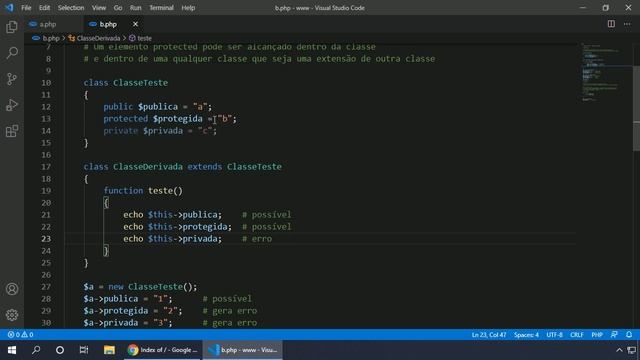Click the VS Code taskbar button

pos(242,350)
